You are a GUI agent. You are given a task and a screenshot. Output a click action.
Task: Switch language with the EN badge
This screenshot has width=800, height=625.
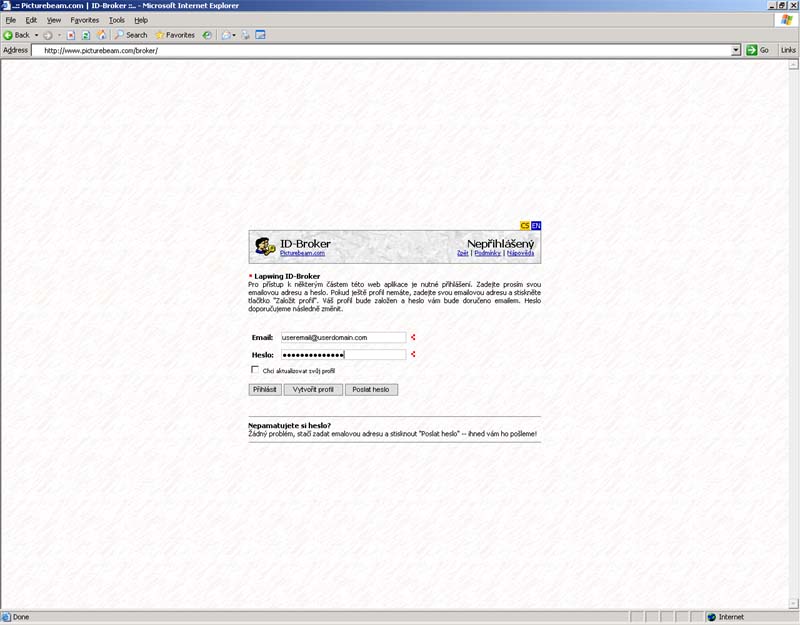coord(536,226)
